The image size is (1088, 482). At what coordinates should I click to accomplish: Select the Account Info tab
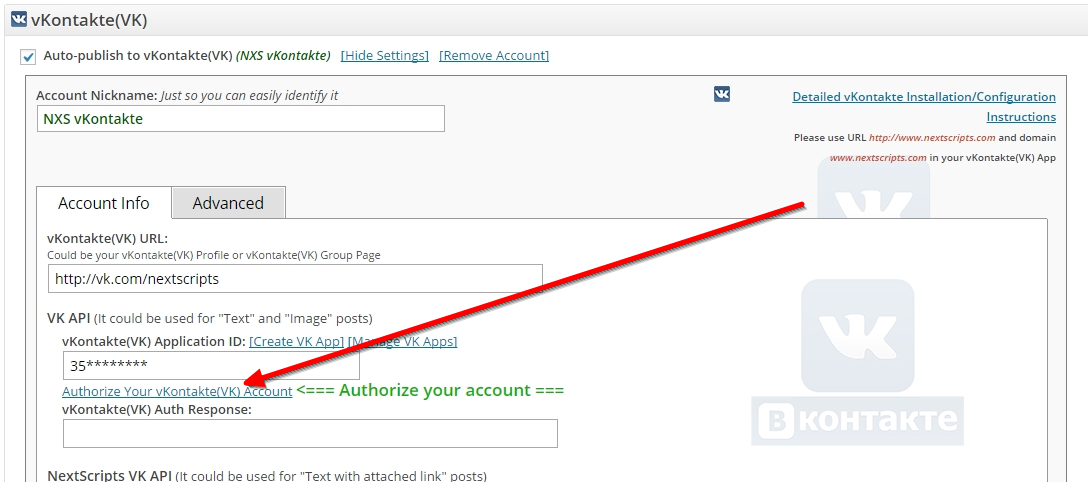click(103, 203)
